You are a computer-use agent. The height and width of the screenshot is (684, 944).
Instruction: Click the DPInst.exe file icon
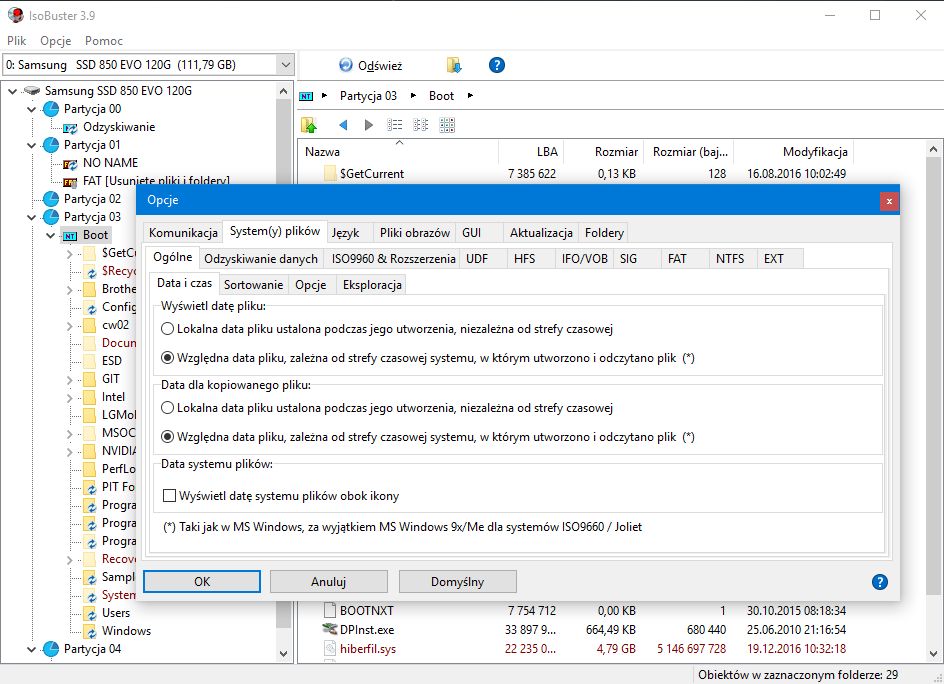coord(330,629)
